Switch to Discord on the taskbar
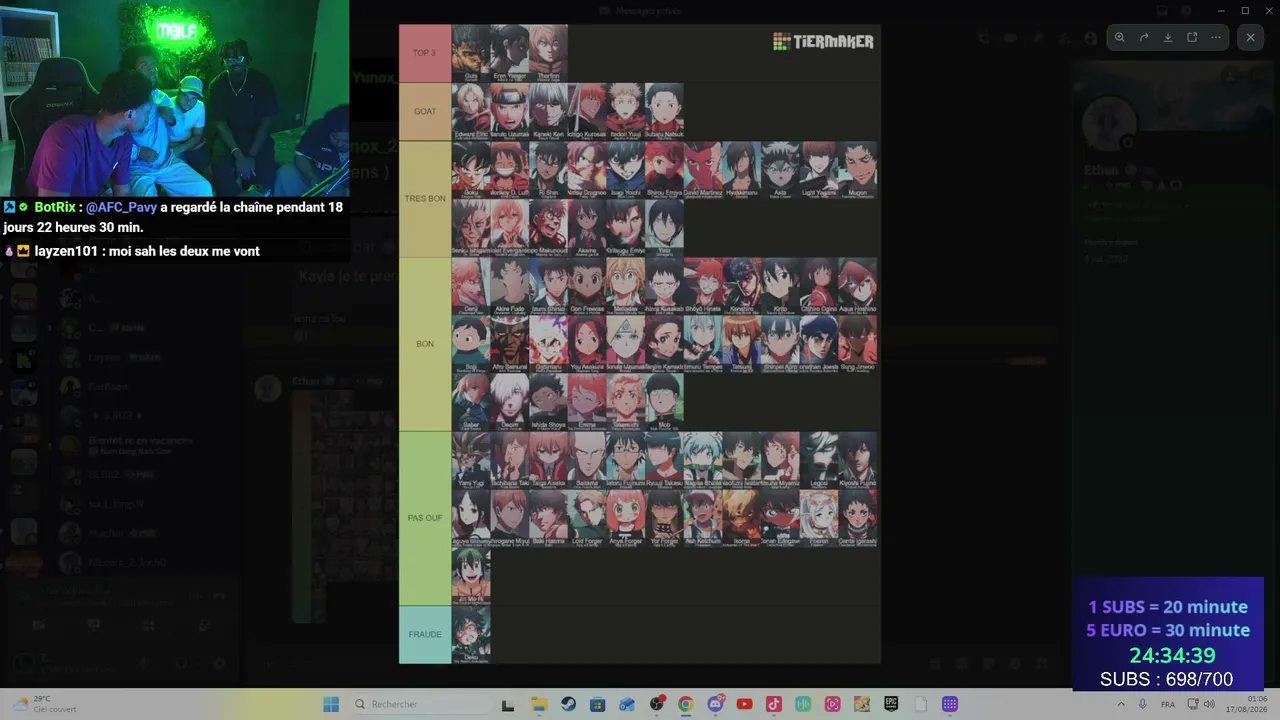This screenshot has width=1280, height=720. (715, 704)
